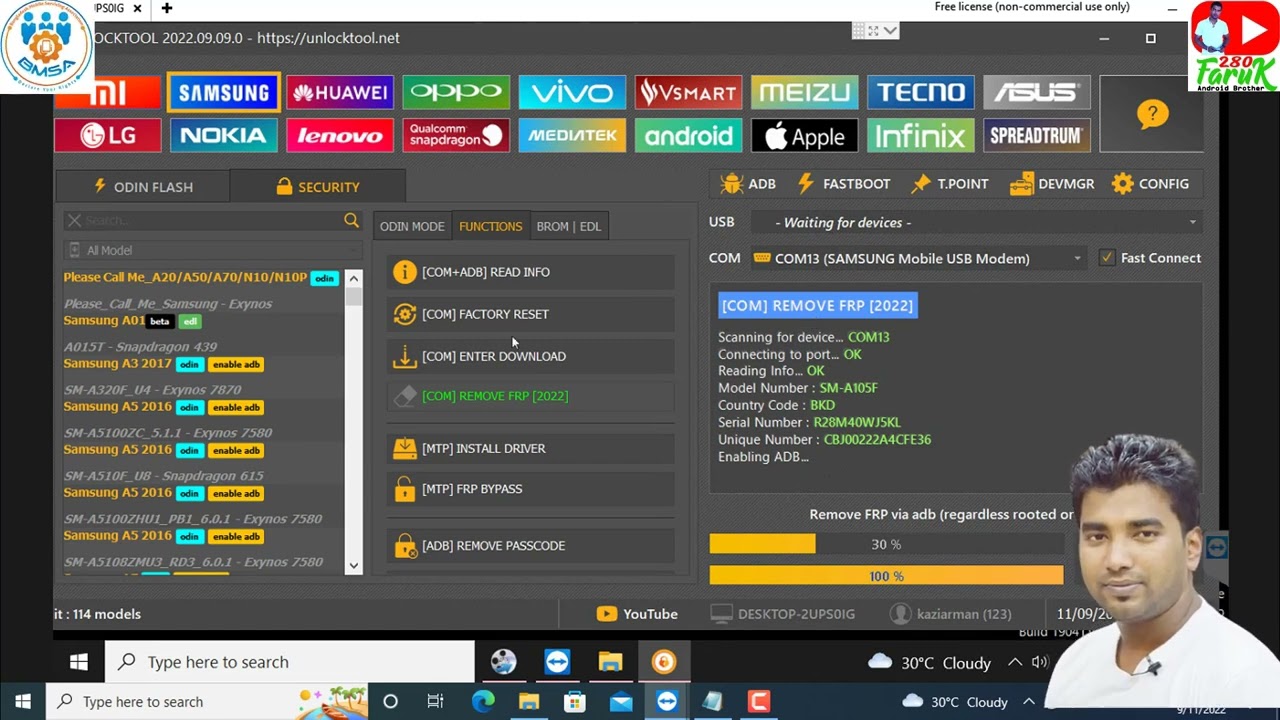Run [COM] FACTORY RESET

(531, 314)
